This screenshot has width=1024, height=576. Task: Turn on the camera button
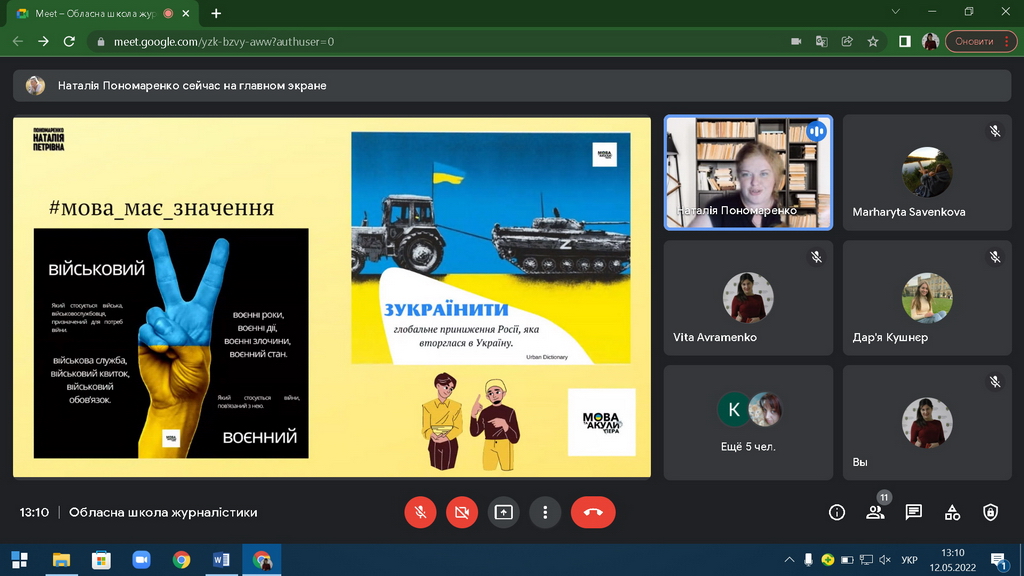tap(462, 513)
